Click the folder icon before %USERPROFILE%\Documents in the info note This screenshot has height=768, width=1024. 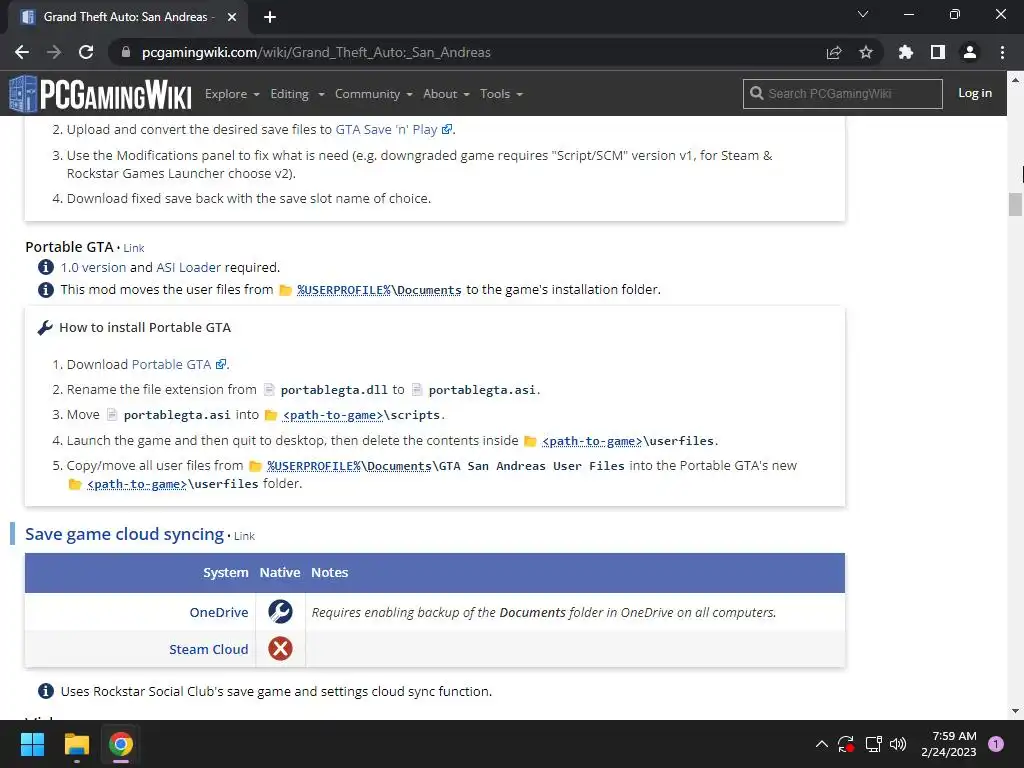click(285, 290)
